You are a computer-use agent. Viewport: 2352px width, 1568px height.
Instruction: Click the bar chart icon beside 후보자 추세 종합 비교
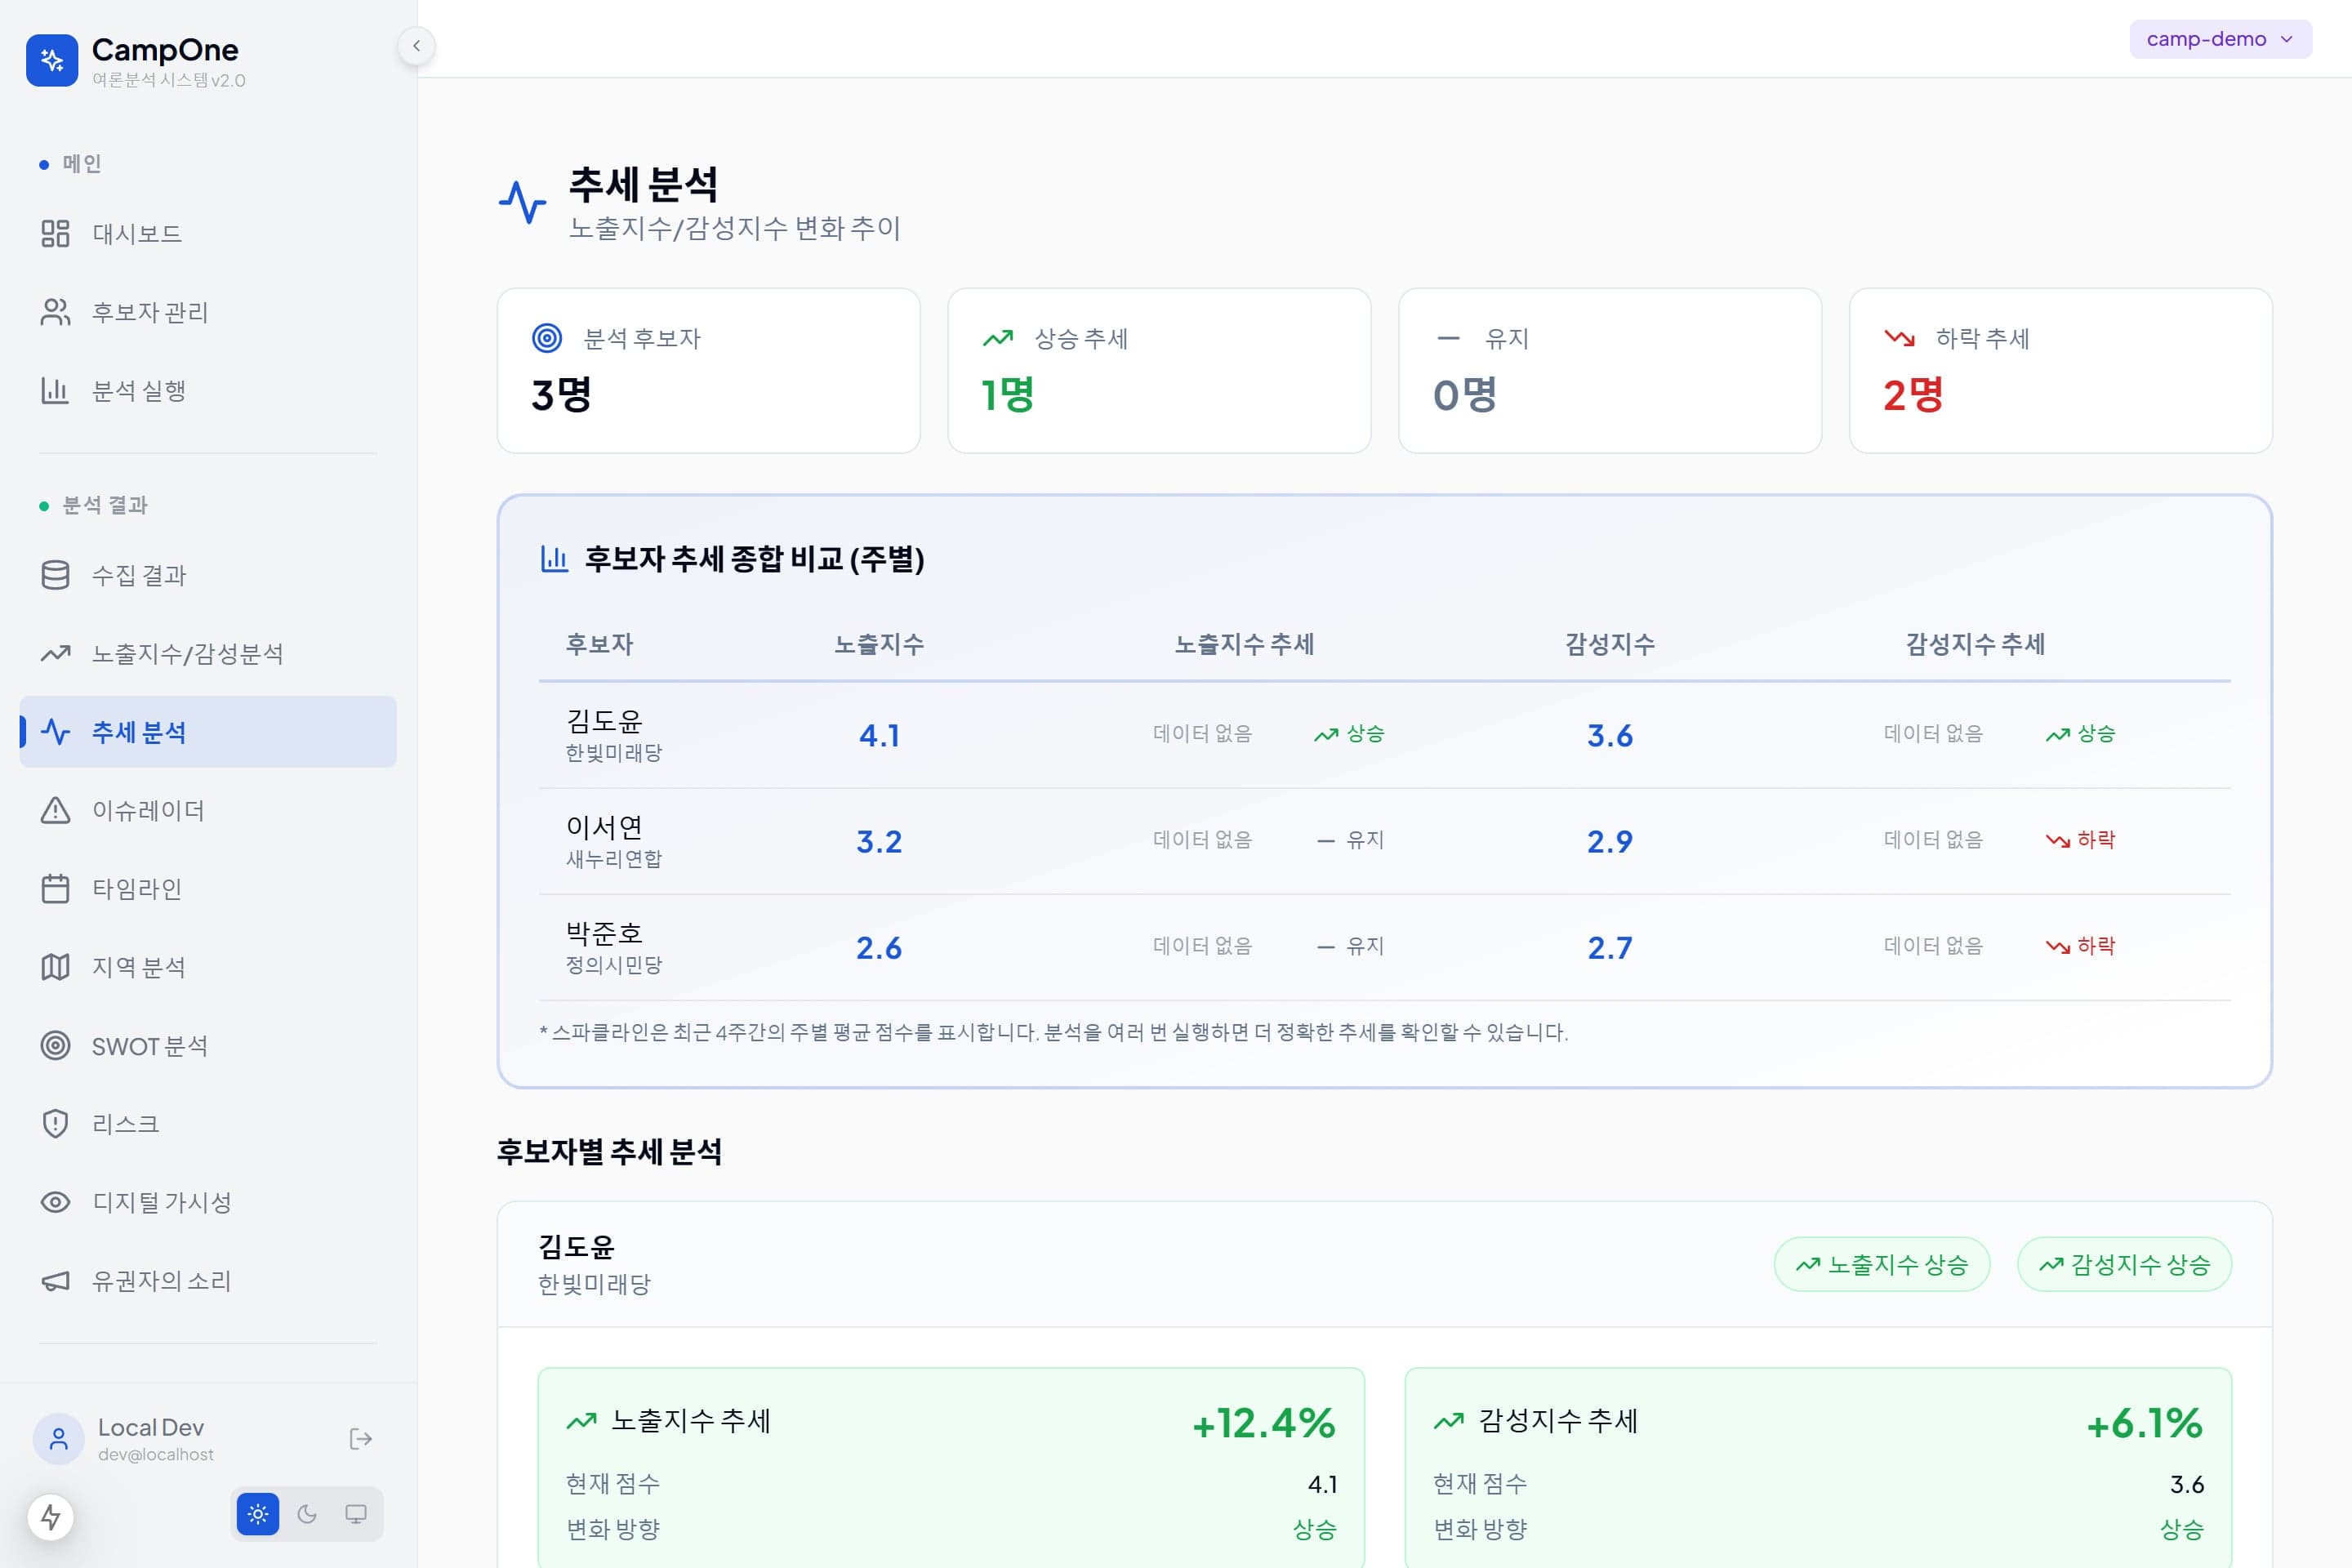click(x=554, y=558)
